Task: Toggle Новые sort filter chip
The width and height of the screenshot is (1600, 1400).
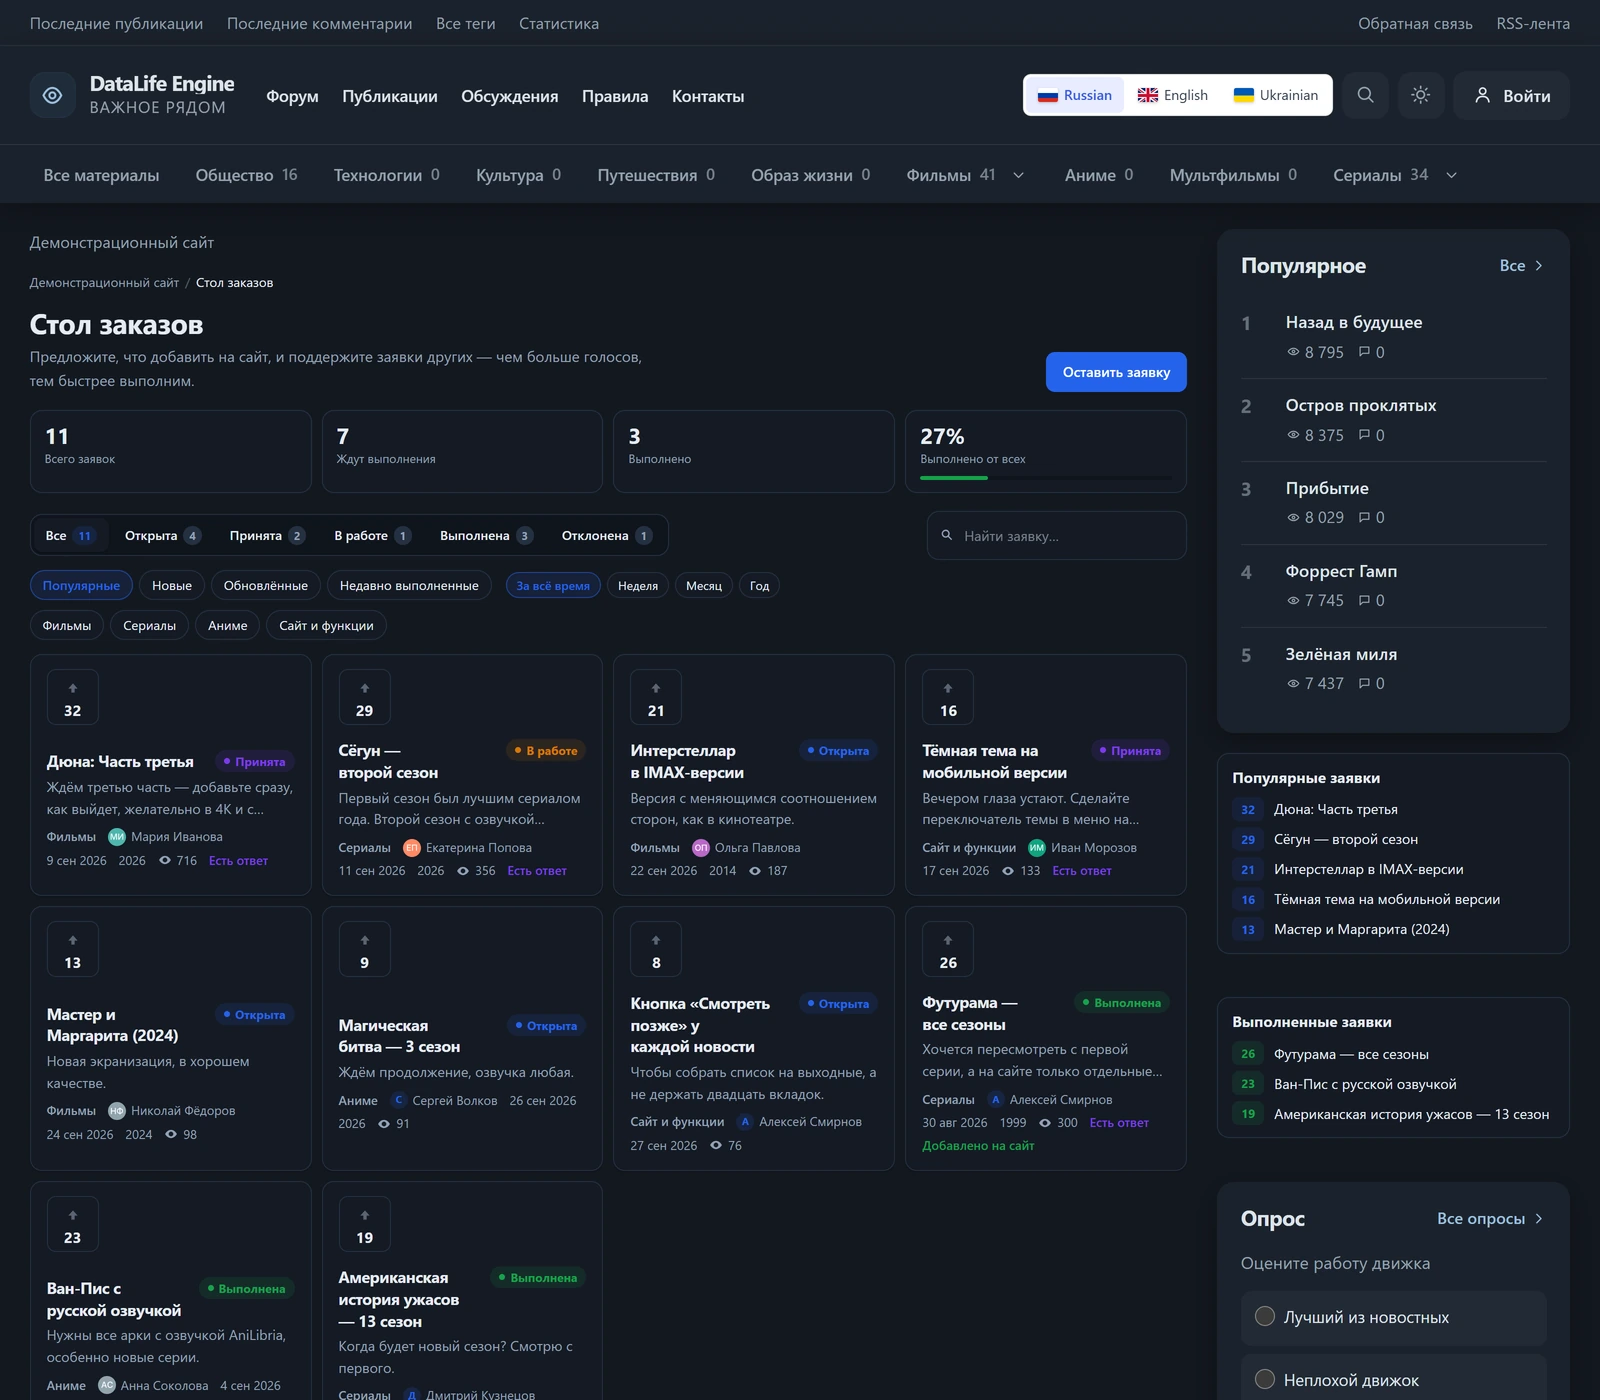Action: pos(172,586)
